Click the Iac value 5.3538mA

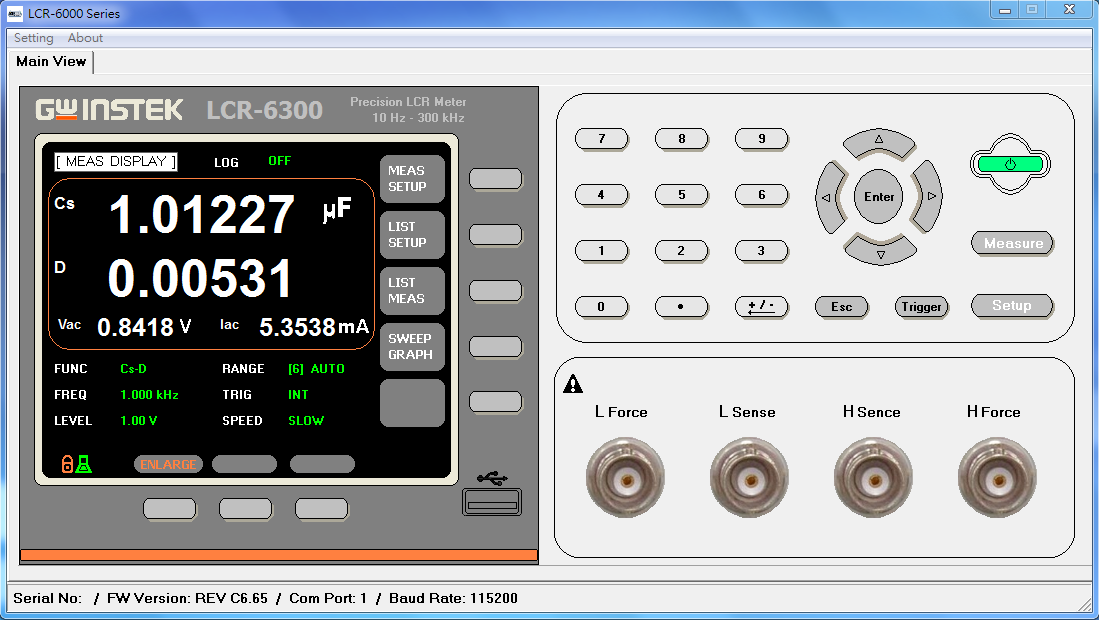click(314, 327)
